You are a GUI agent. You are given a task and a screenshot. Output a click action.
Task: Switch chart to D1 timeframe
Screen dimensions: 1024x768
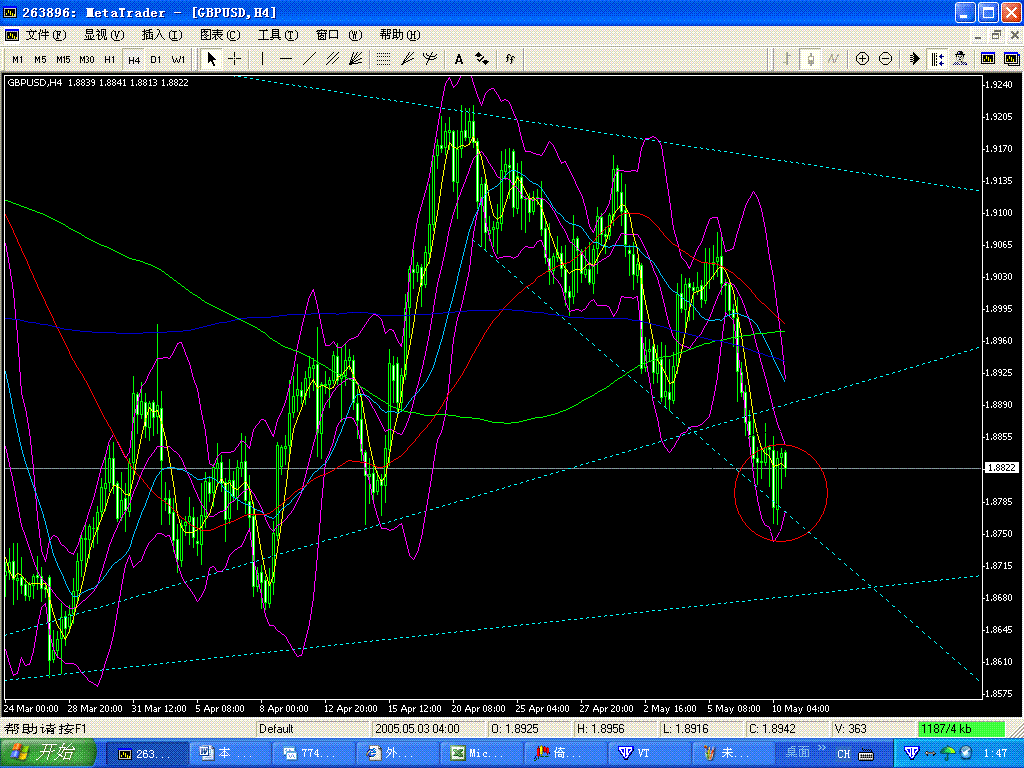[155, 59]
